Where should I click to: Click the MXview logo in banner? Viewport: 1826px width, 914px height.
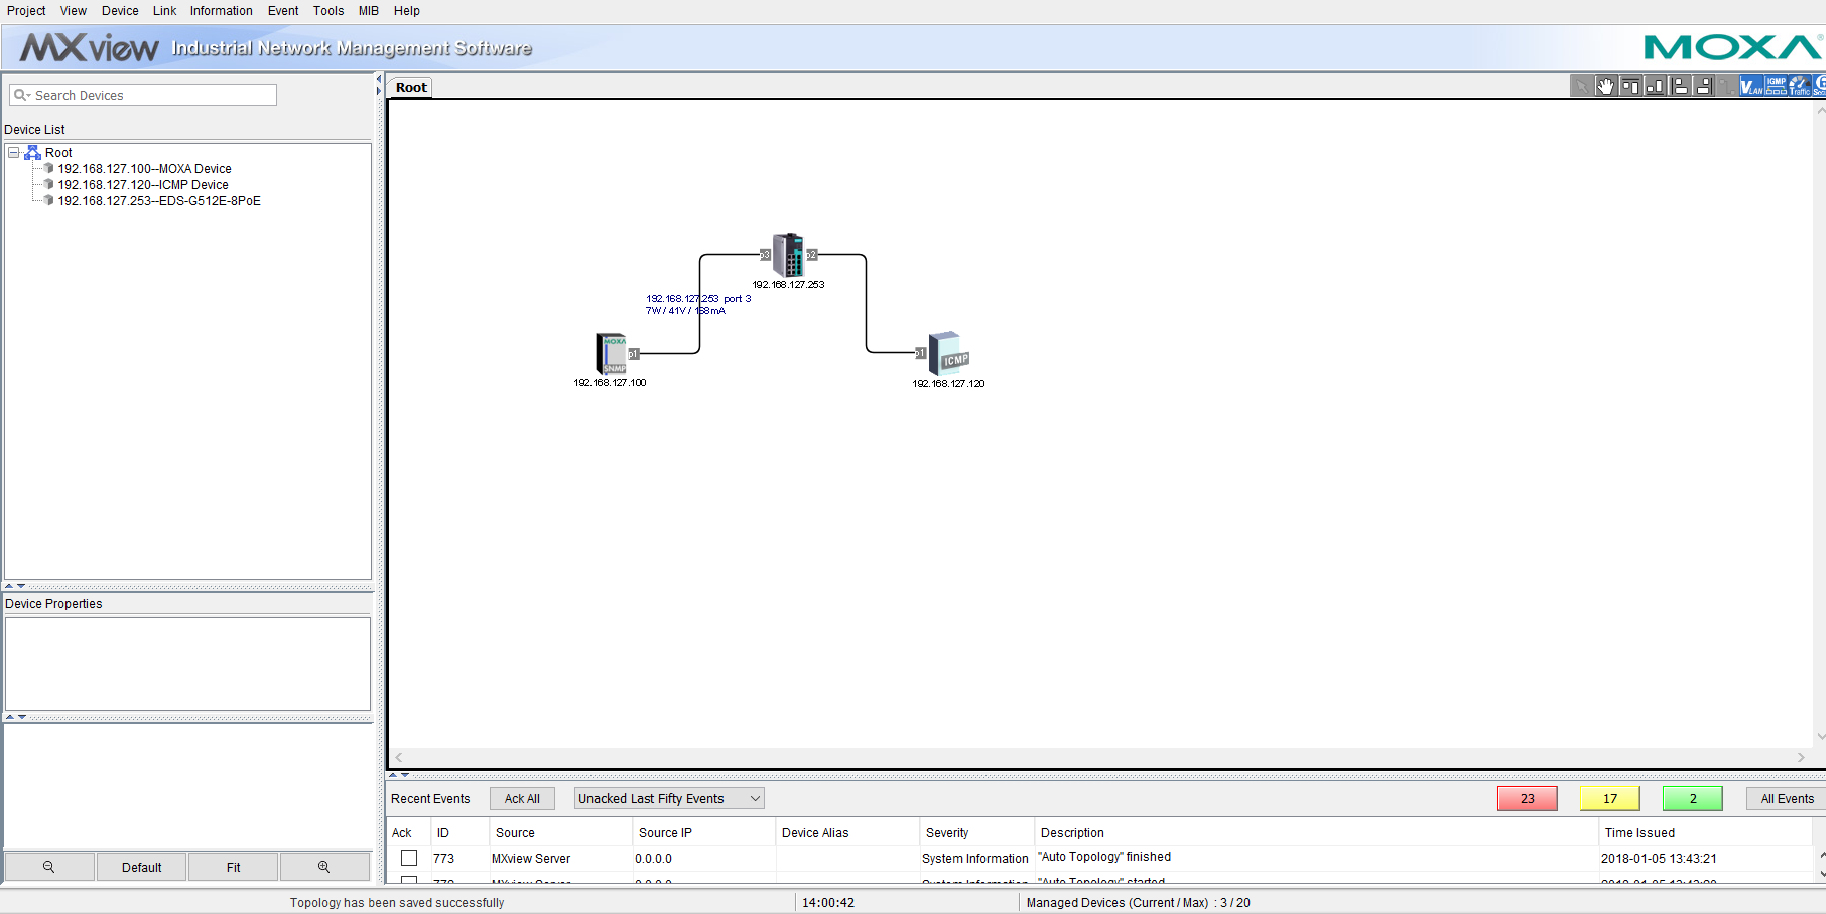[x=89, y=47]
